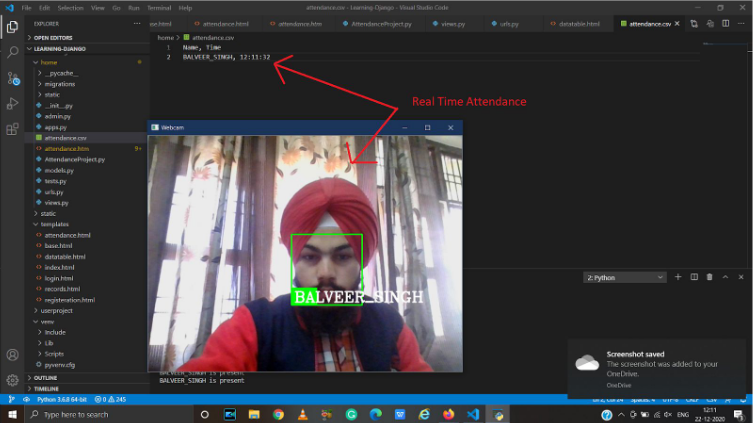The width and height of the screenshot is (753, 423).
Task: Collapse the templates folder
Action: coord(54,224)
